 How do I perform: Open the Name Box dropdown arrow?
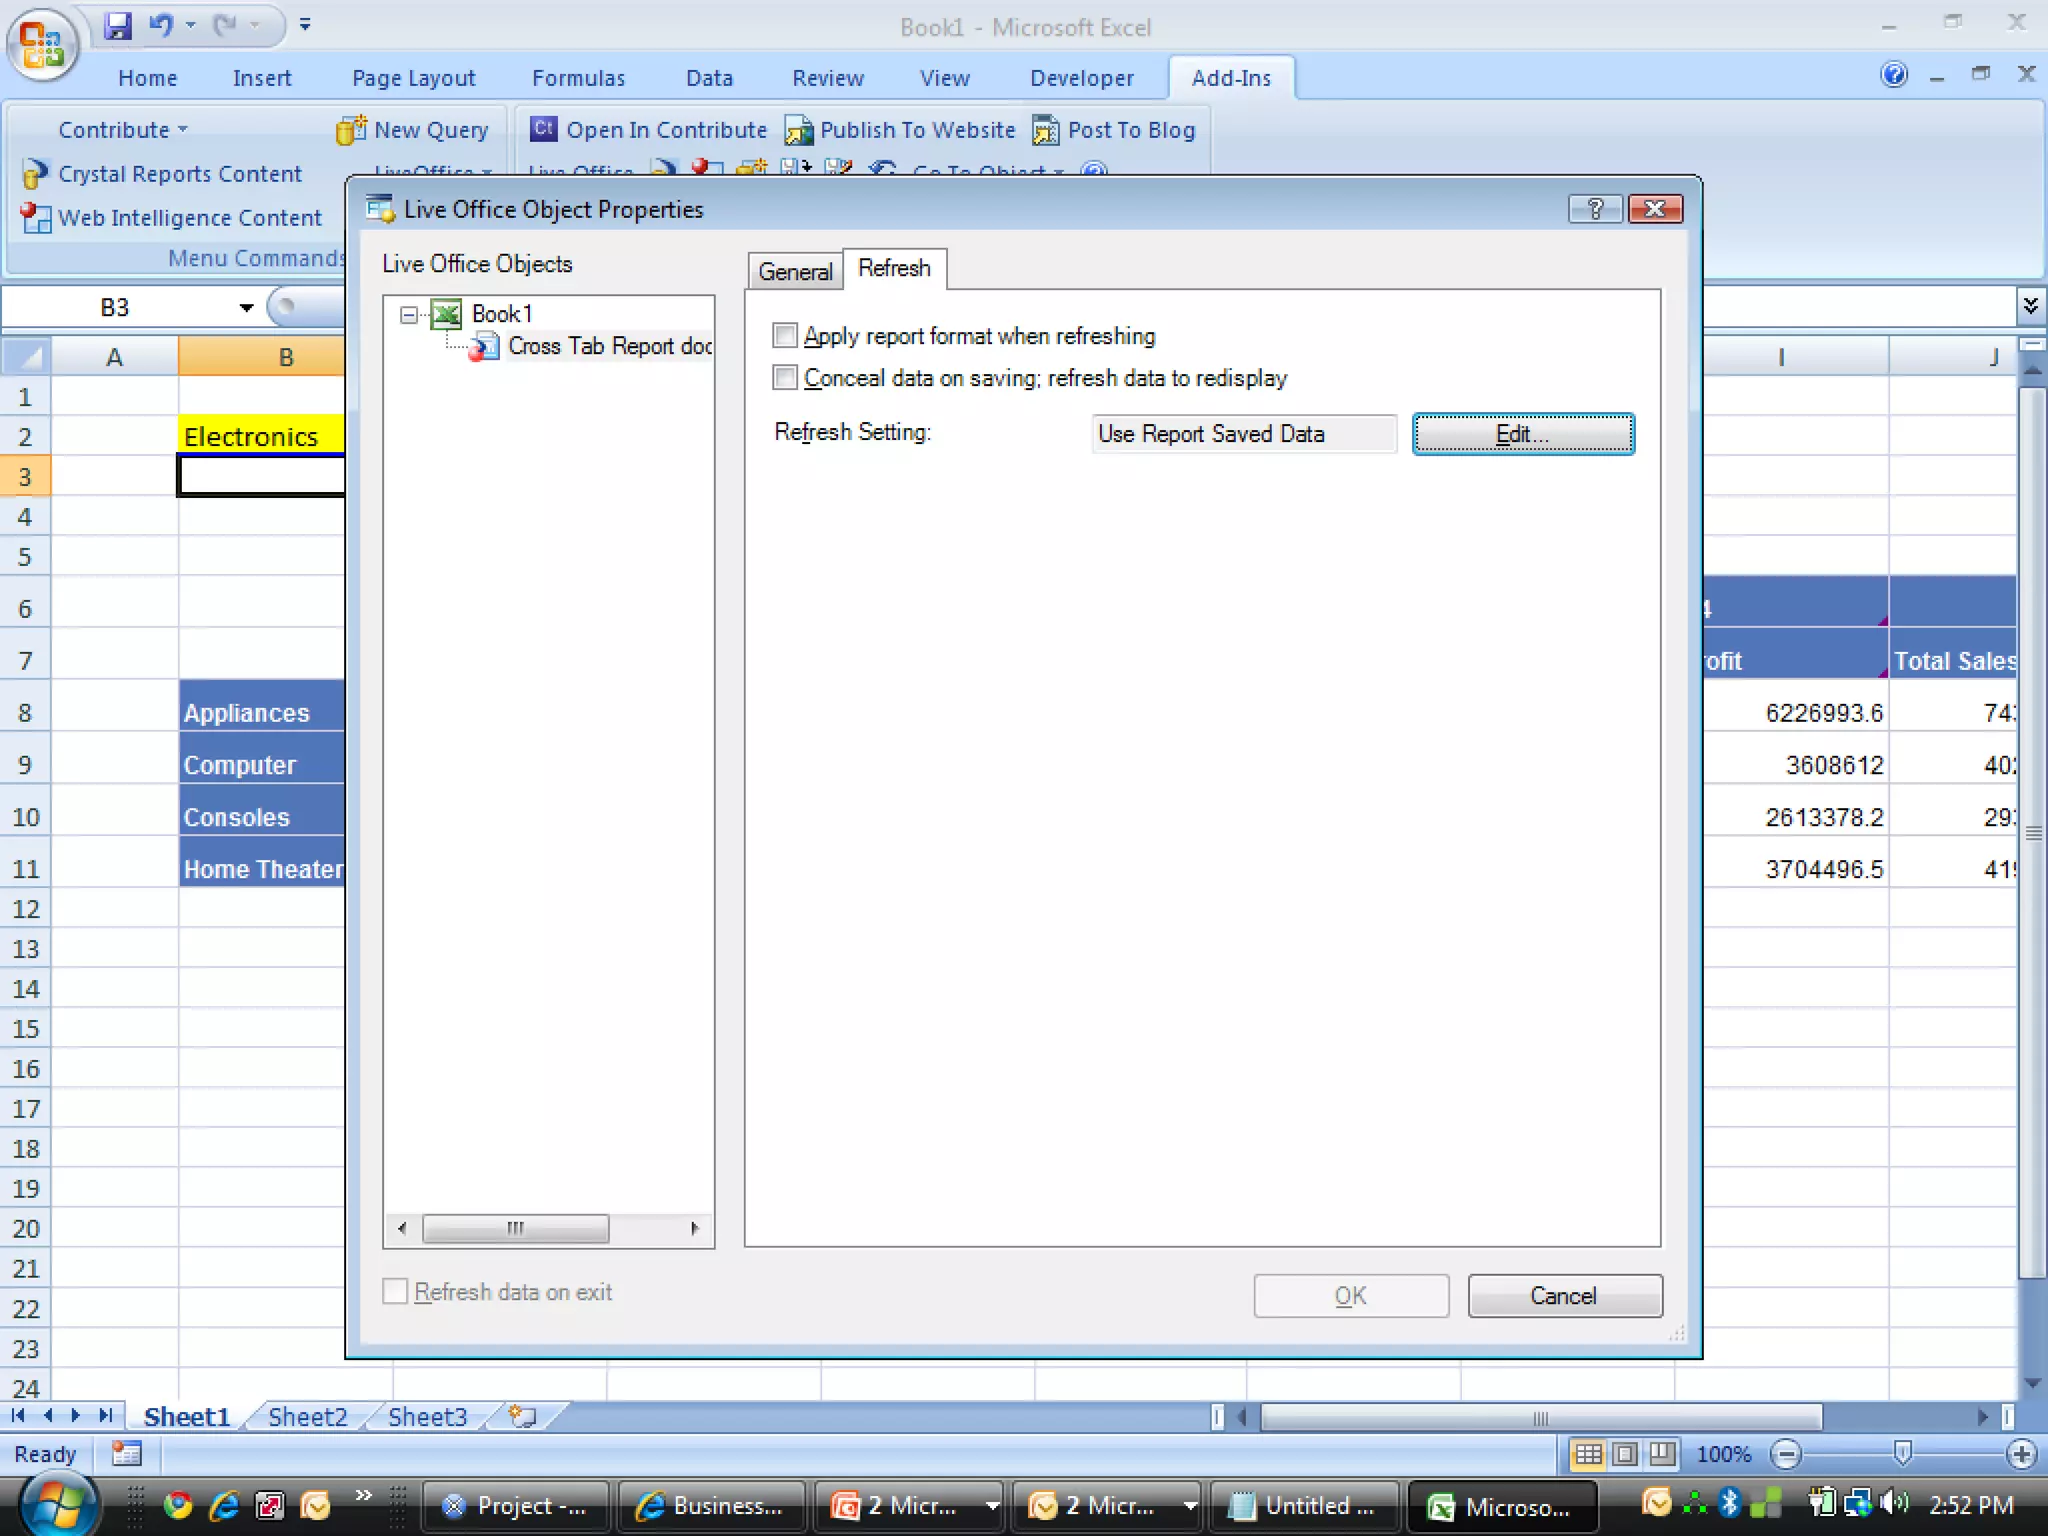point(246,308)
